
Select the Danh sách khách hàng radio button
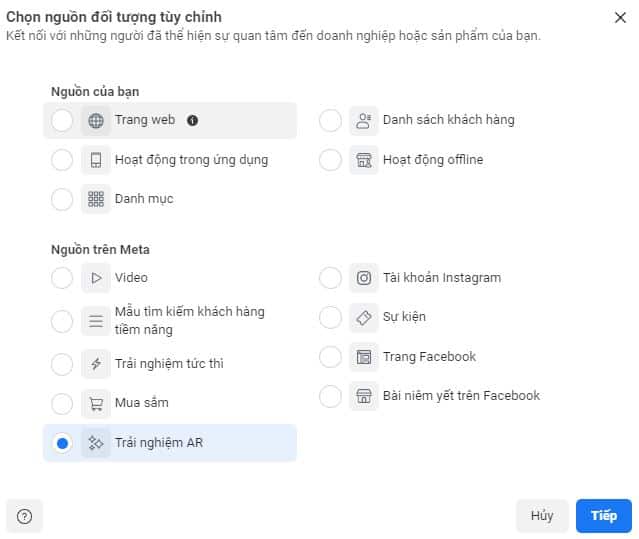click(x=330, y=120)
